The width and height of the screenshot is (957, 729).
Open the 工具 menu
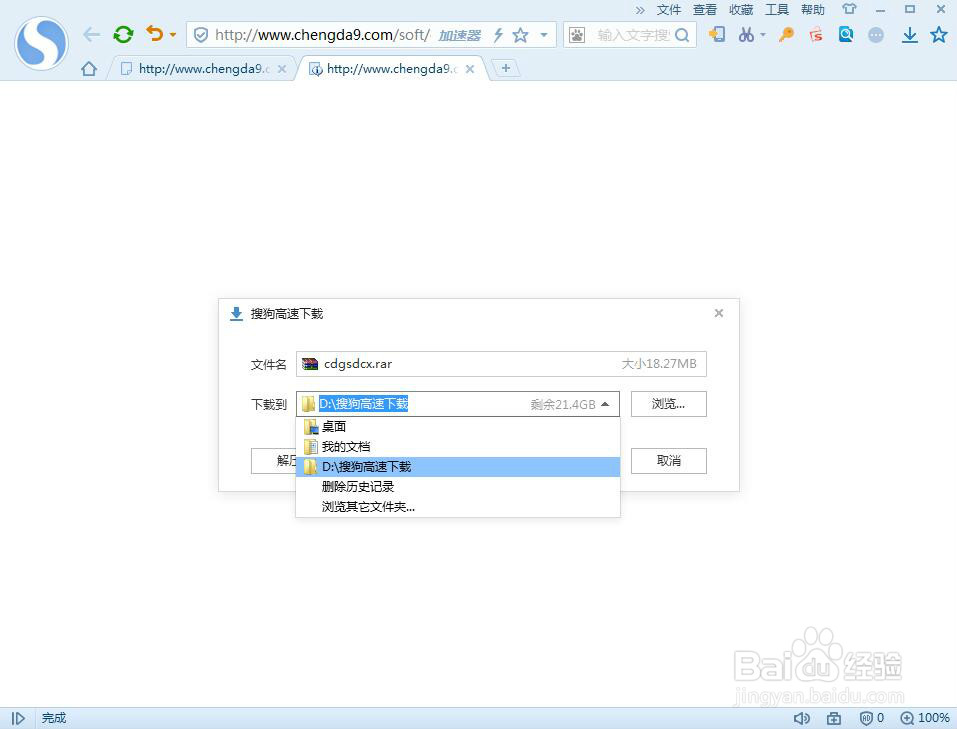[x=777, y=10]
